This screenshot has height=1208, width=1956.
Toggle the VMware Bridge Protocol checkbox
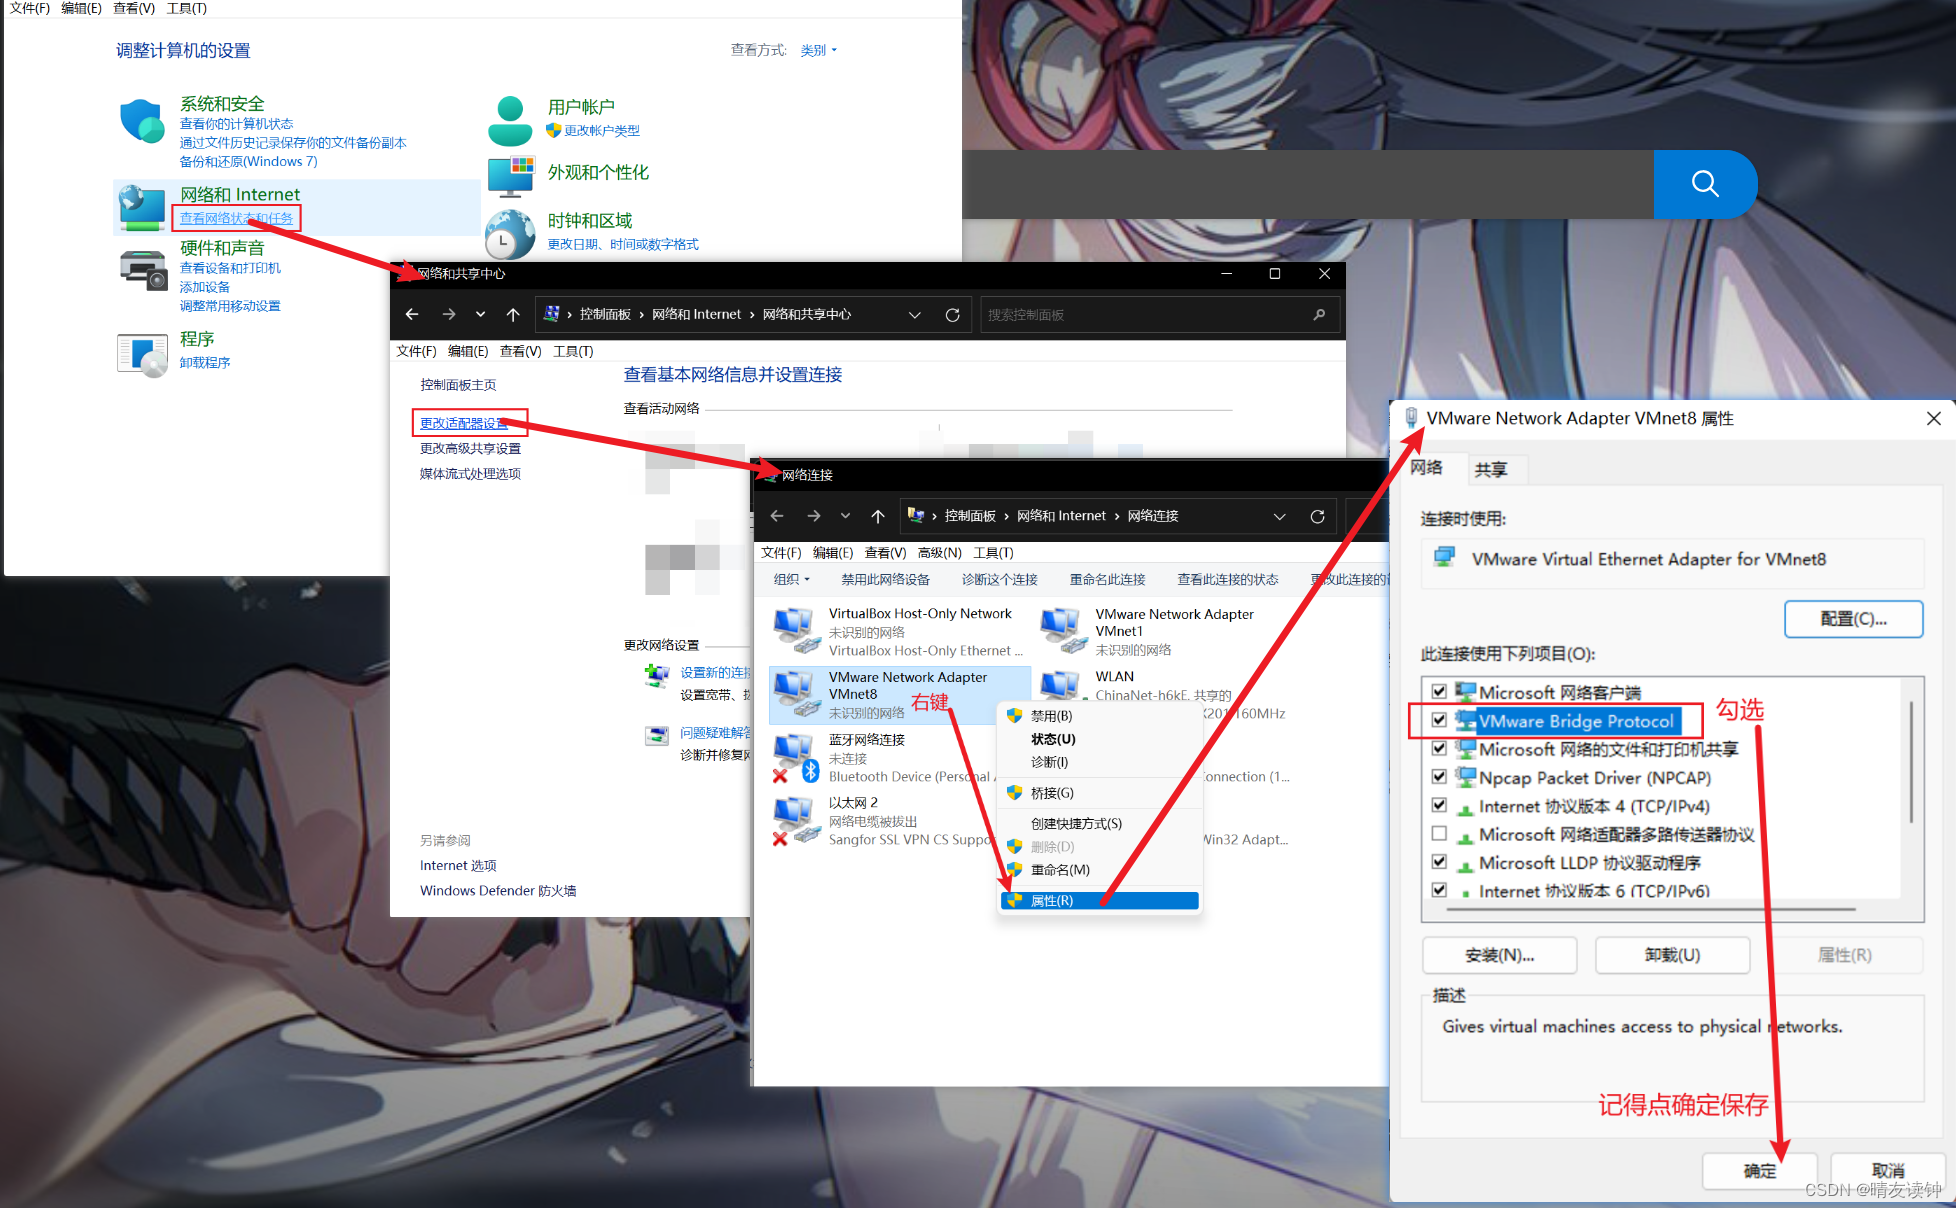click(x=1439, y=720)
